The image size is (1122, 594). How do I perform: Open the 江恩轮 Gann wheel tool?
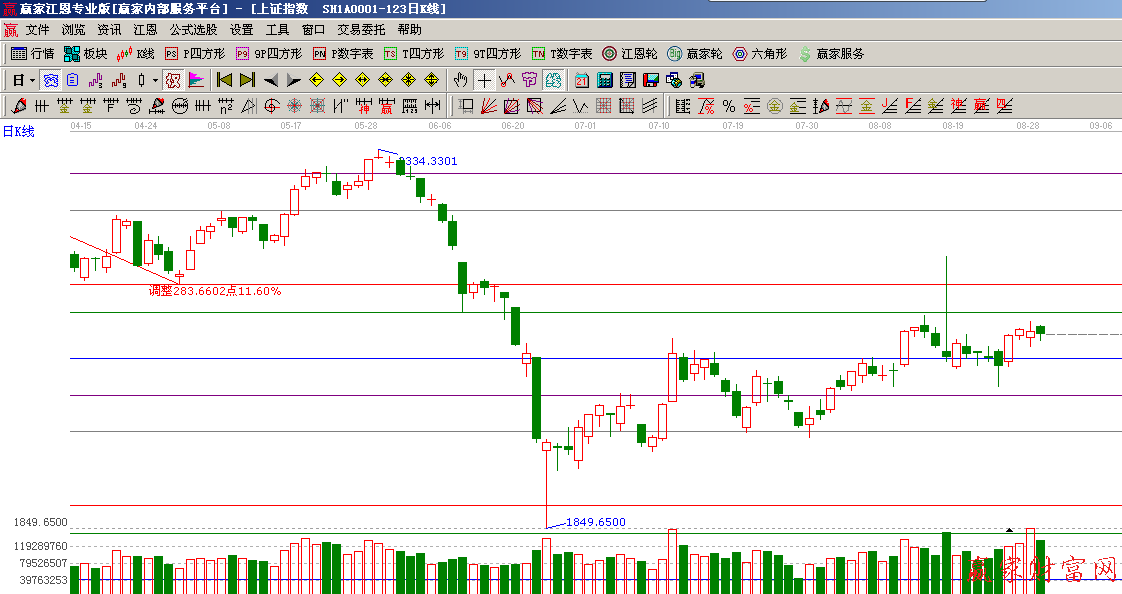[629, 54]
